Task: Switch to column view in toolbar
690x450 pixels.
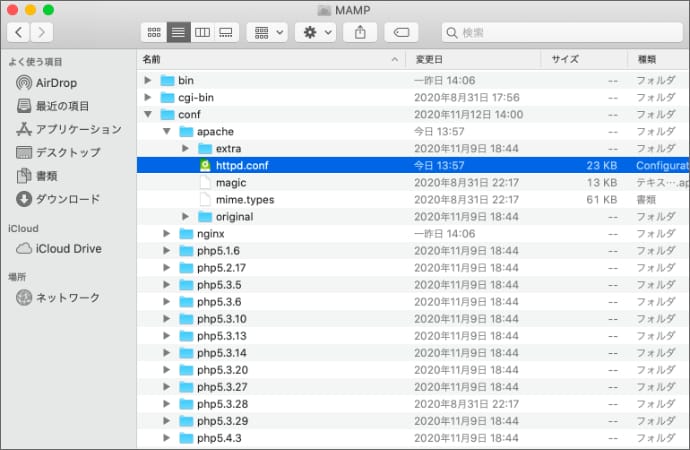Action: pyautogui.click(x=202, y=32)
